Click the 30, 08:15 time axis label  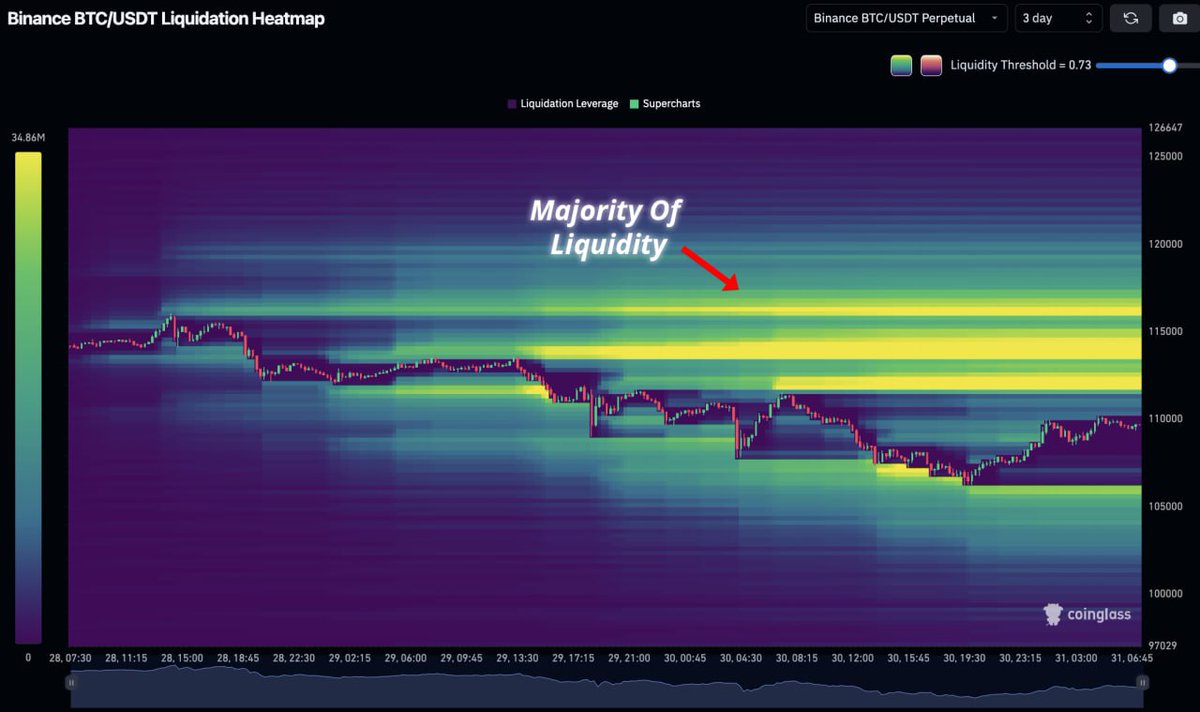tap(797, 658)
